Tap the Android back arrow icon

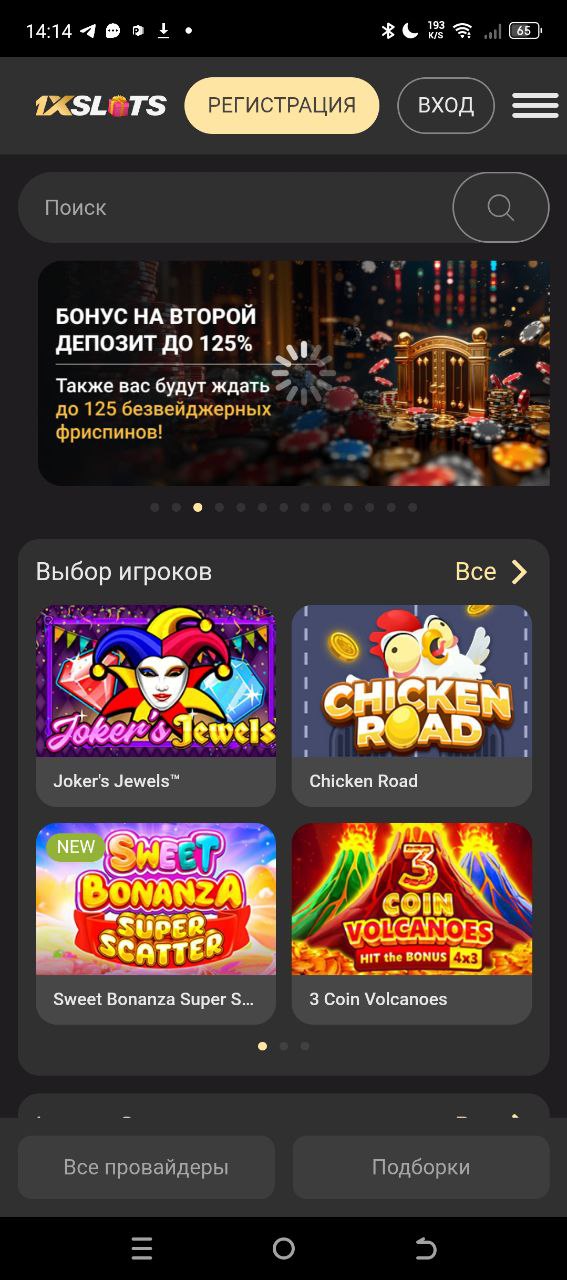(x=426, y=1248)
